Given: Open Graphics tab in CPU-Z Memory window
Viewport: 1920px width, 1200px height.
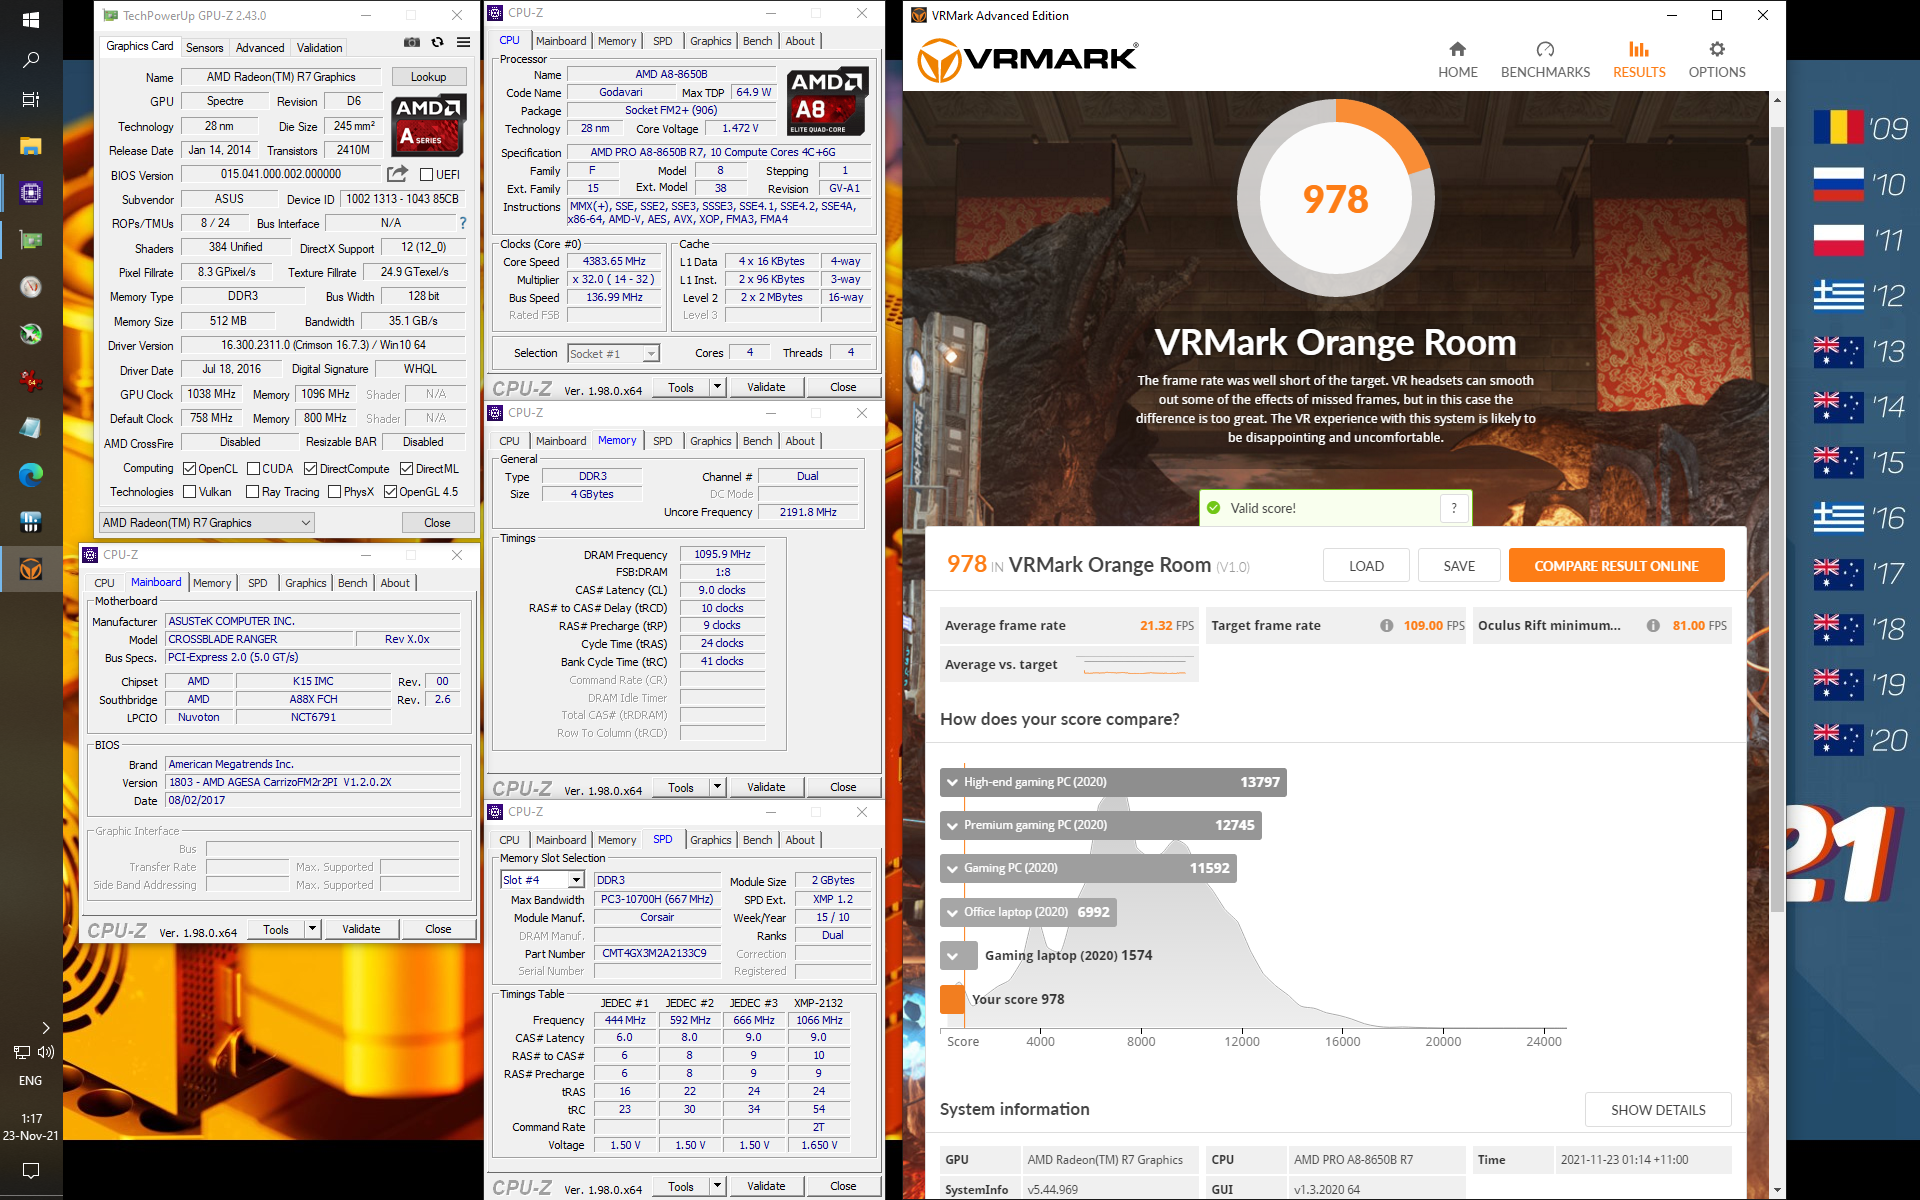Looking at the screenshot, I should (711, 441).
